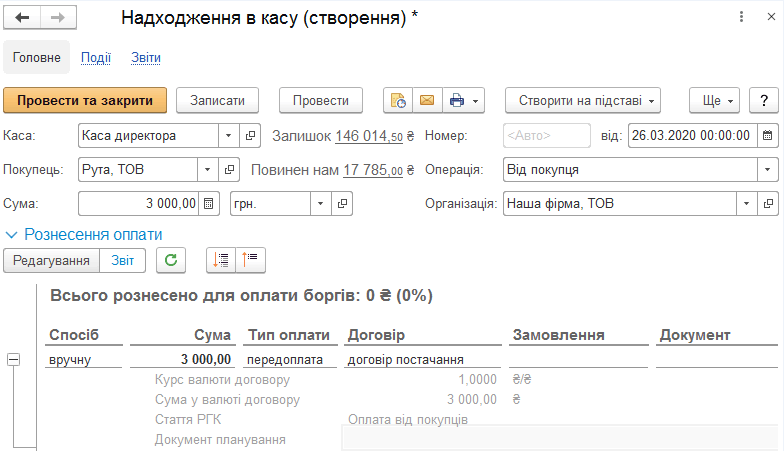Open the Ще menu
784x451 pixels.
(x=714, y=100)
